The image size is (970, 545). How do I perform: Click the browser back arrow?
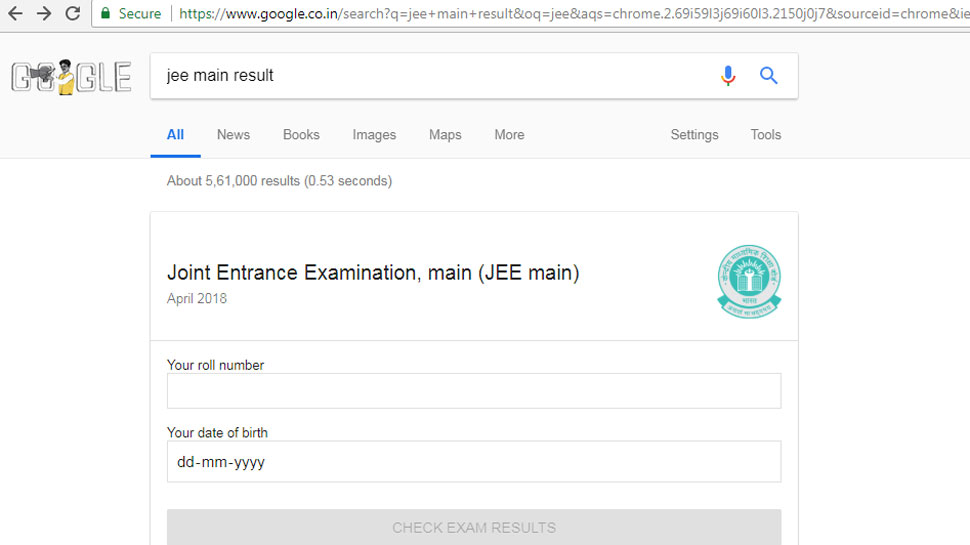15,13
